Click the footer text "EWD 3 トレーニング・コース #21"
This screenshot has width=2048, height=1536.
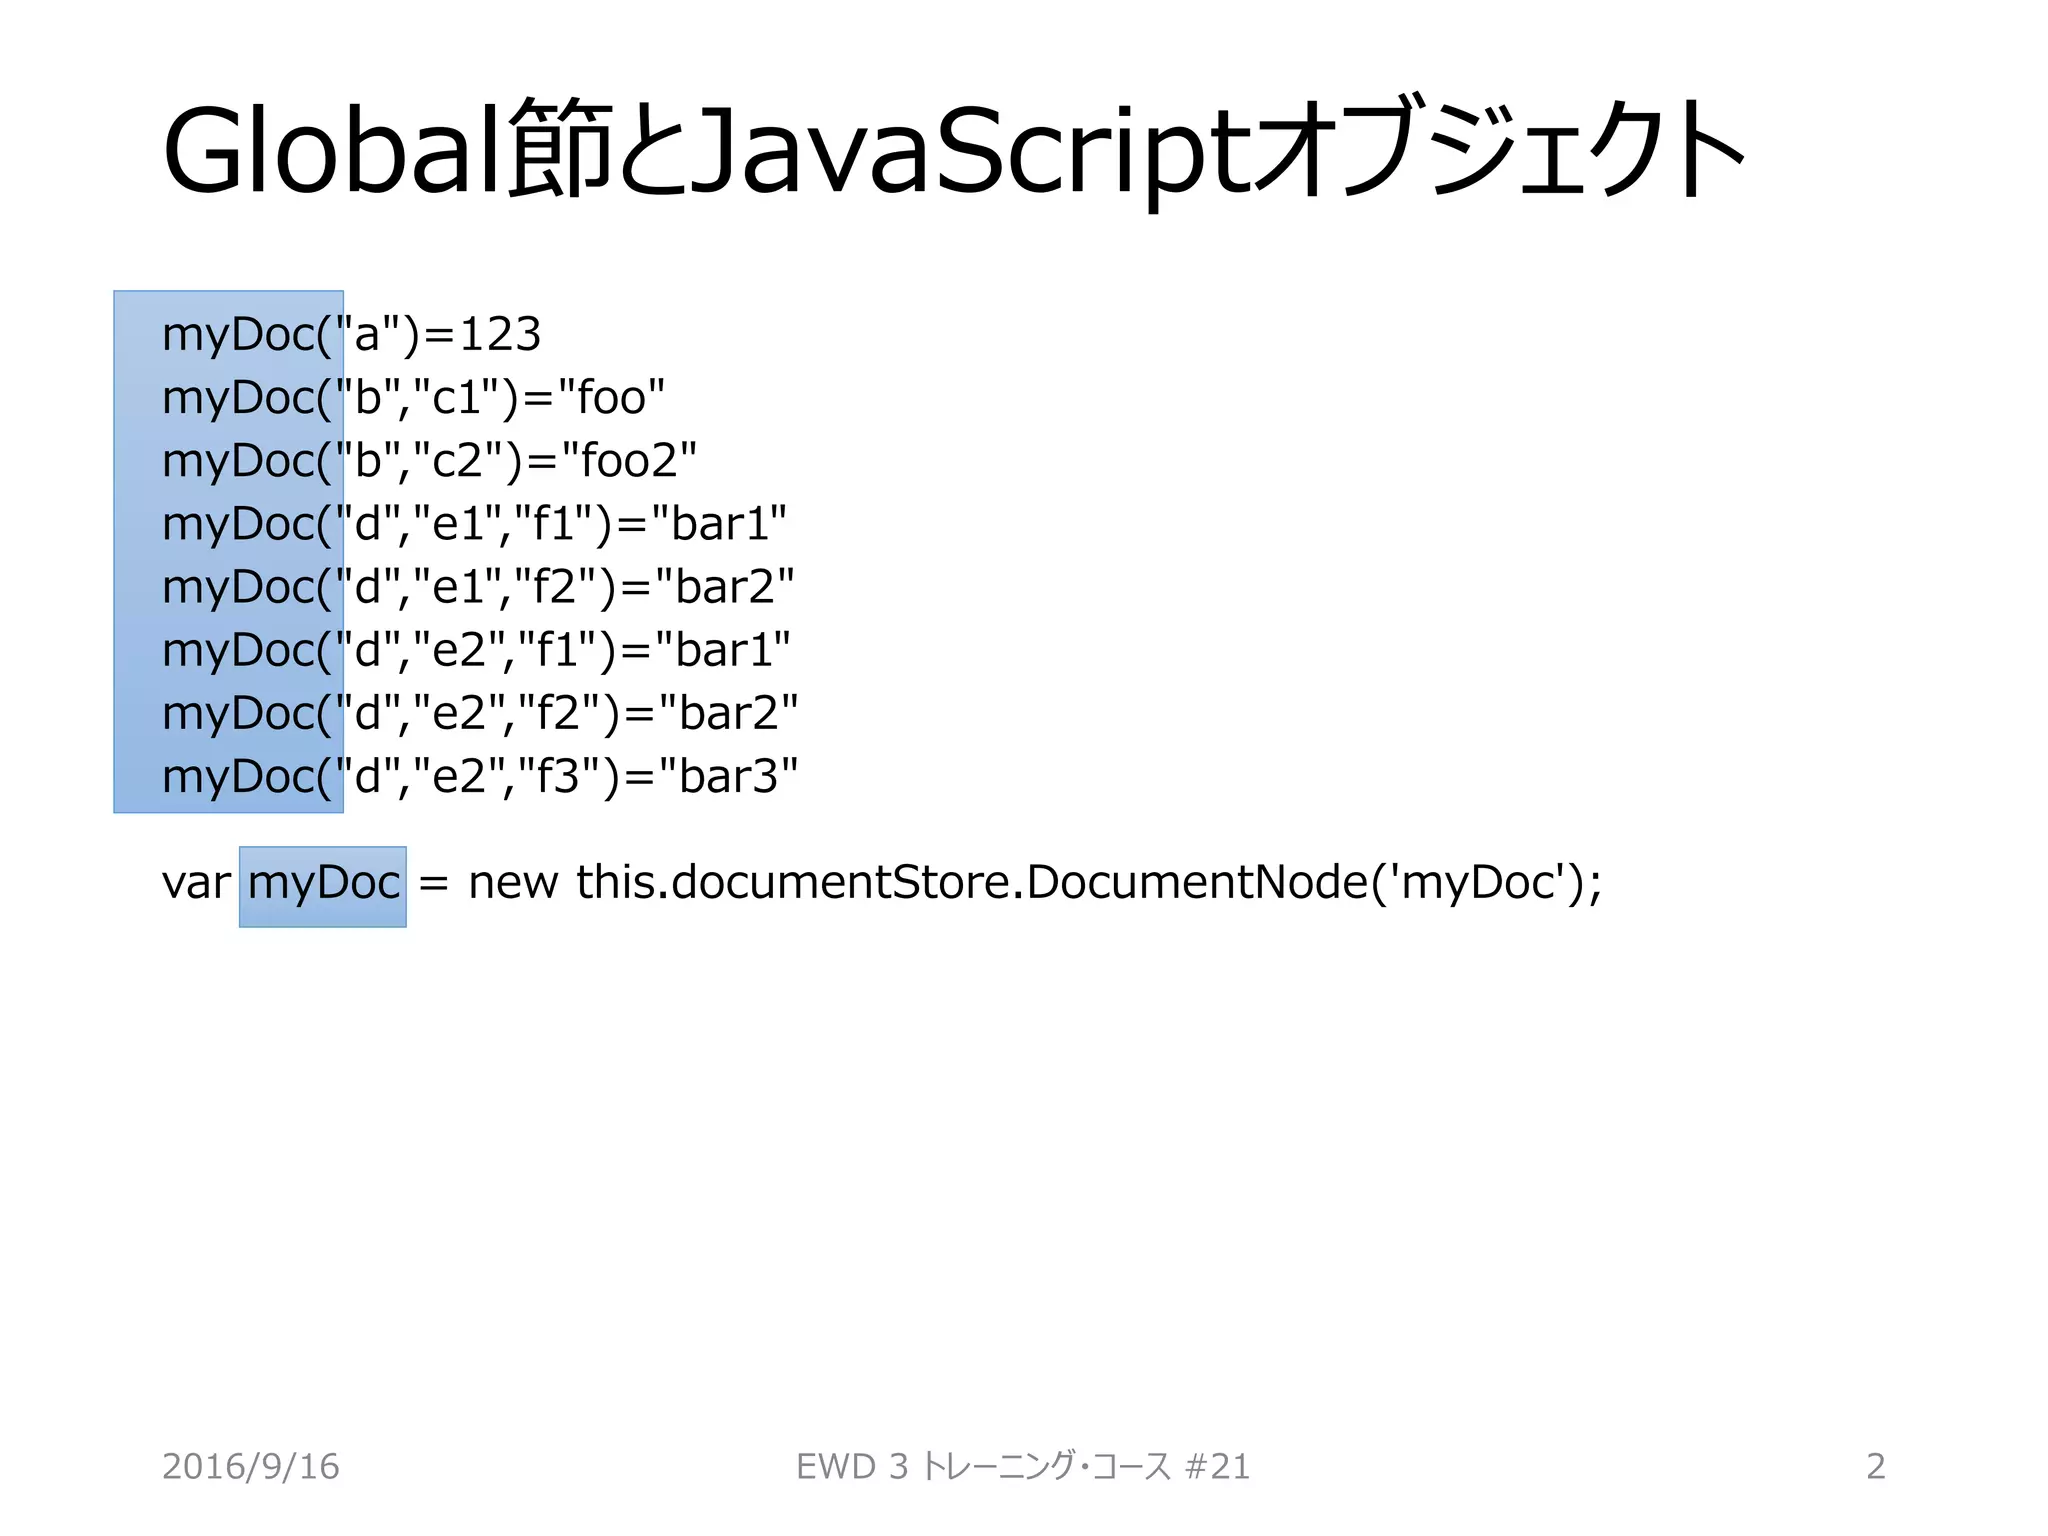(x=1023, y=1466)
